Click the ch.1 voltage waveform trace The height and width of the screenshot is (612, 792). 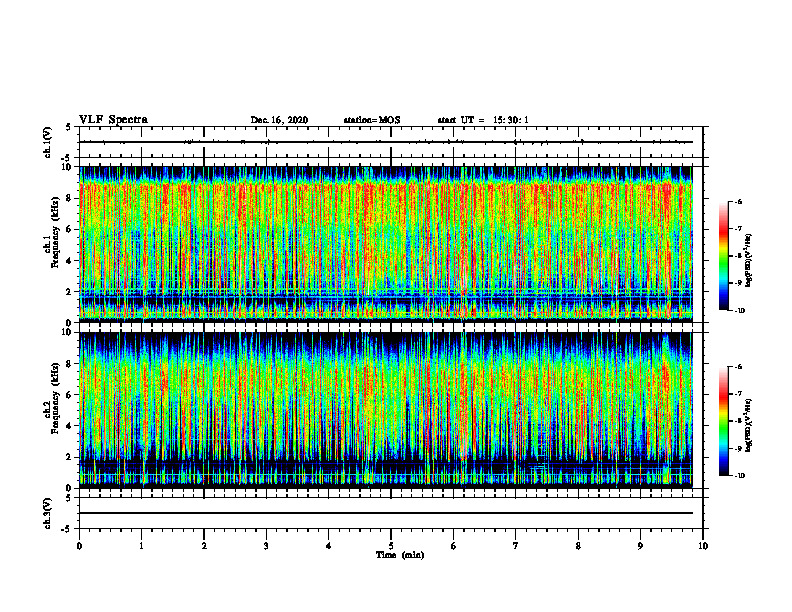pos(386,142)
